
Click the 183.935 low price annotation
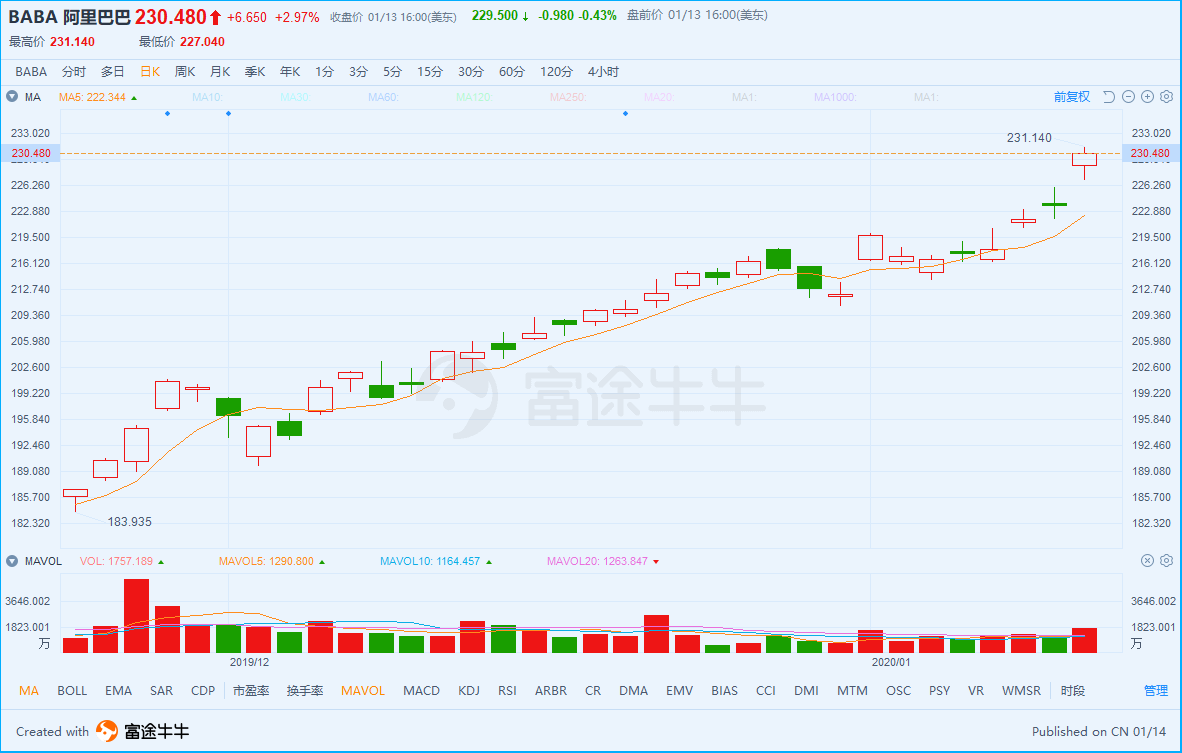(x=130, y=522)
